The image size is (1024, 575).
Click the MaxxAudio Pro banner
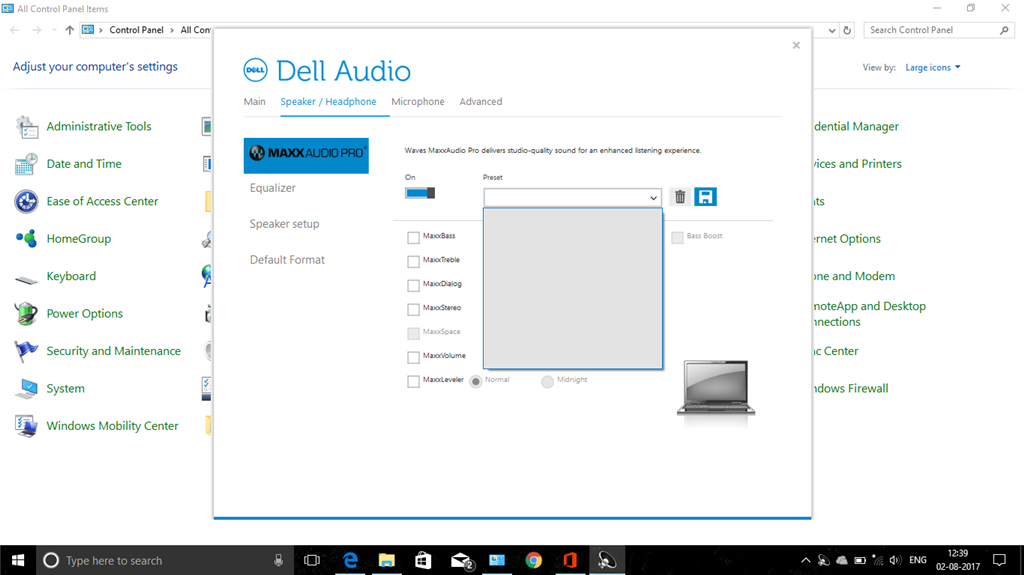pos(306,156)
